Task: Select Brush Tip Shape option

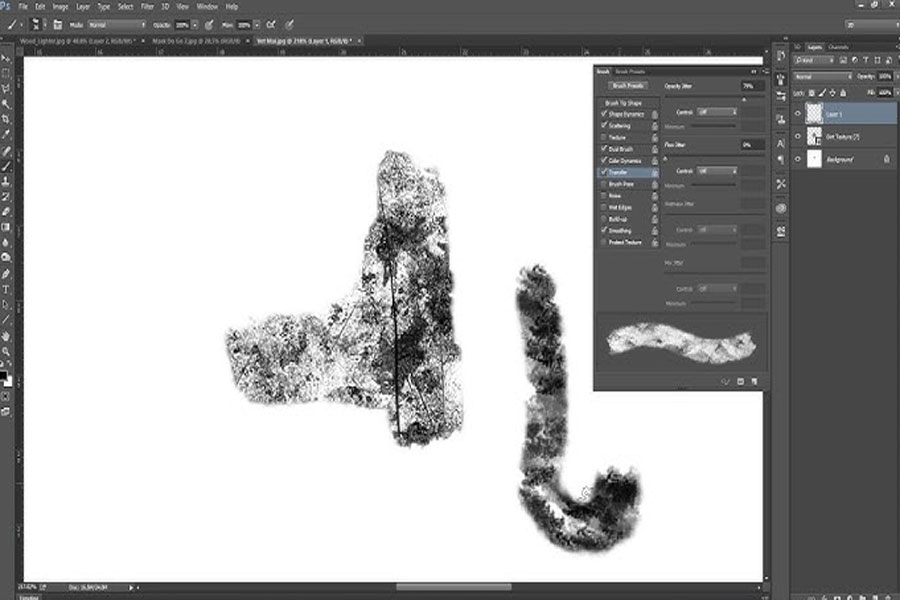Action: point(623,103)
